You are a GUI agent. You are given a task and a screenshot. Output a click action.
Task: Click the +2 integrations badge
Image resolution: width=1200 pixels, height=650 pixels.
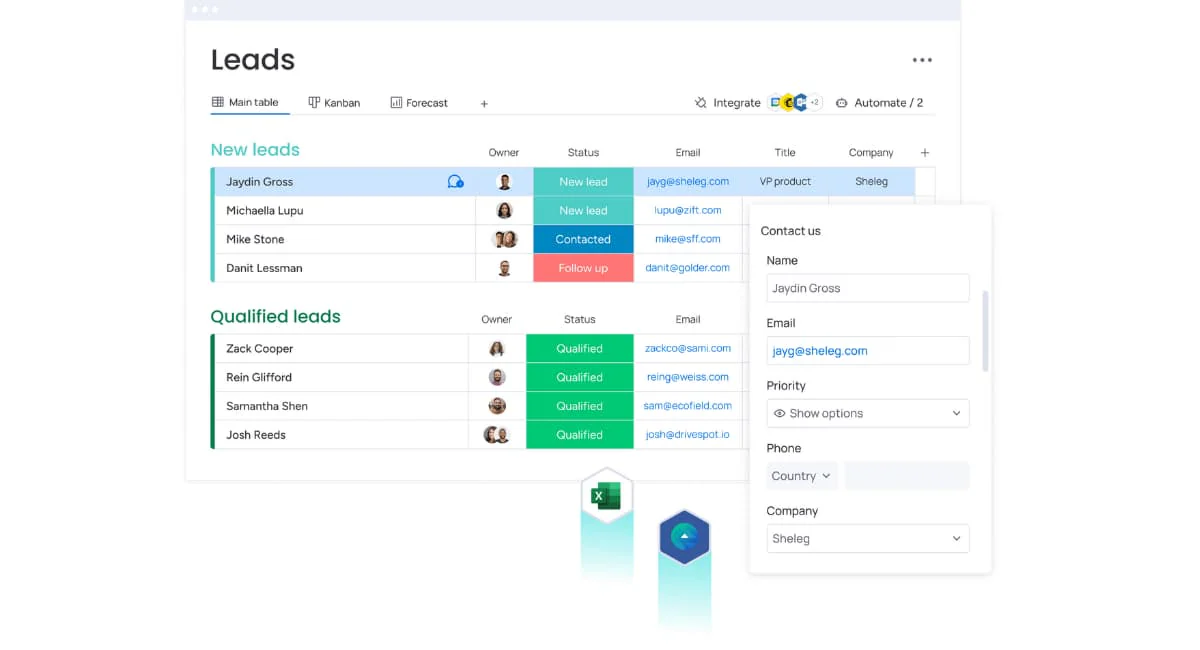click(x=814, y=103)
